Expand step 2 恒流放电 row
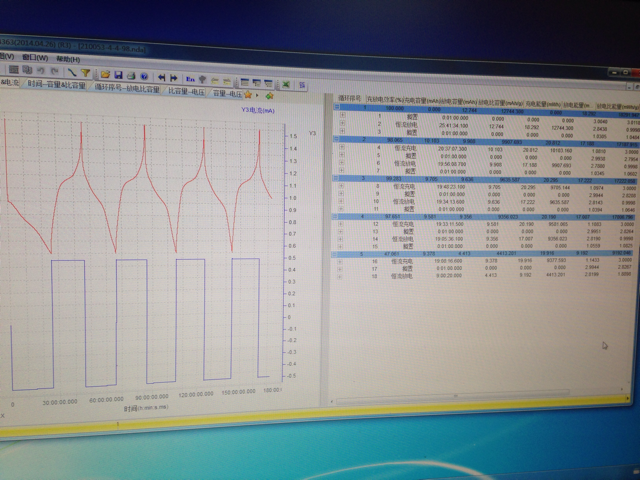This screenshot has height=480, width=640. click(x=342, y=123)
